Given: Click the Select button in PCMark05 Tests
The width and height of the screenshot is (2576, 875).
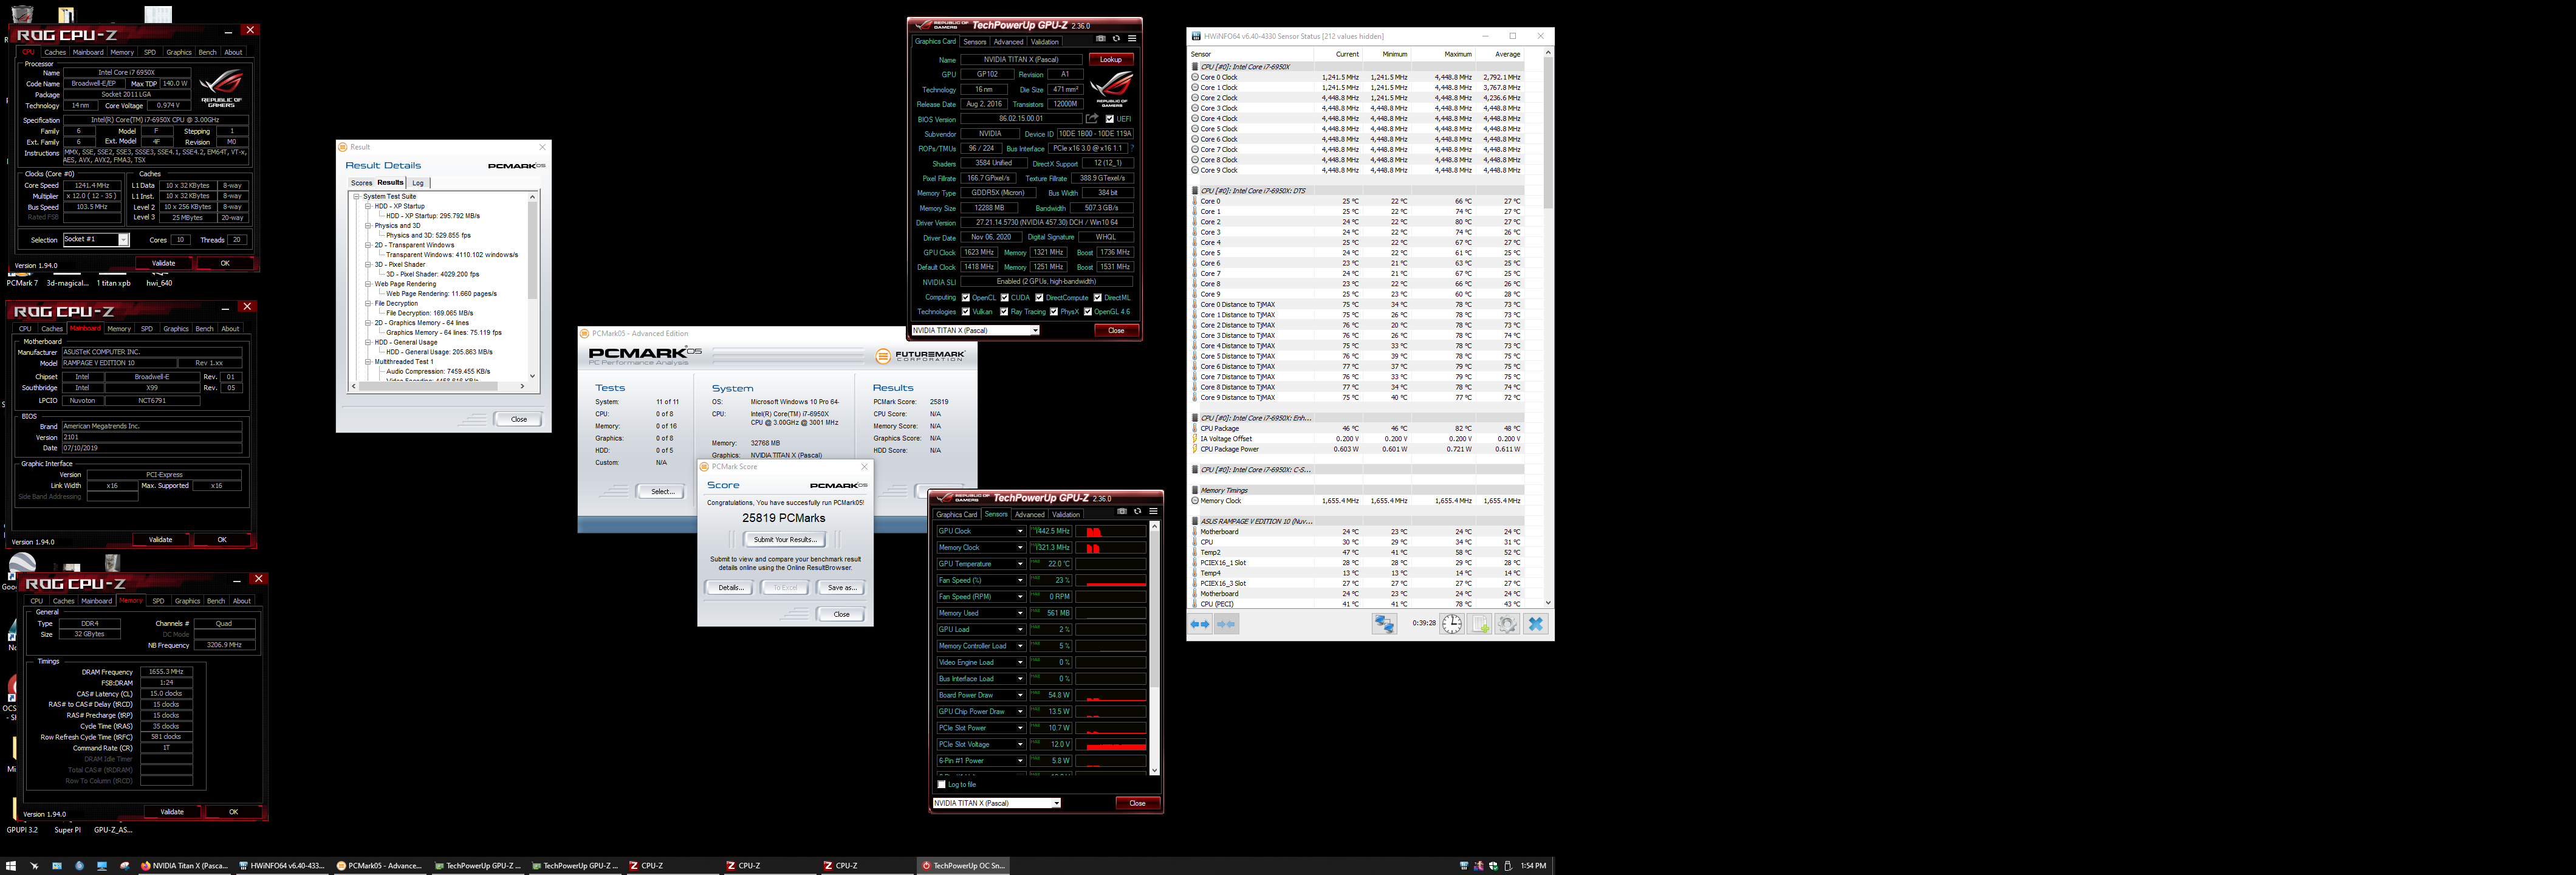Looking at the screenshot, I should coord(662,491).
